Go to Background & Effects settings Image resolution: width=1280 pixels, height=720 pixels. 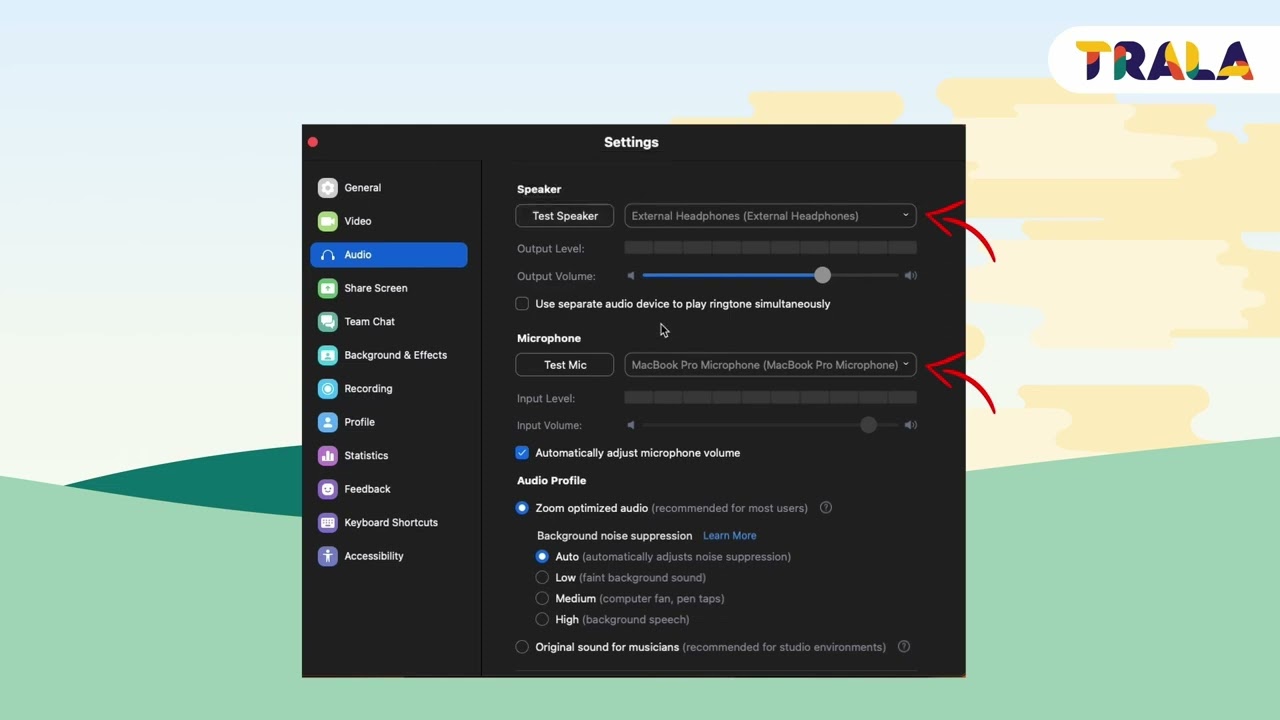tap(389, 355)
